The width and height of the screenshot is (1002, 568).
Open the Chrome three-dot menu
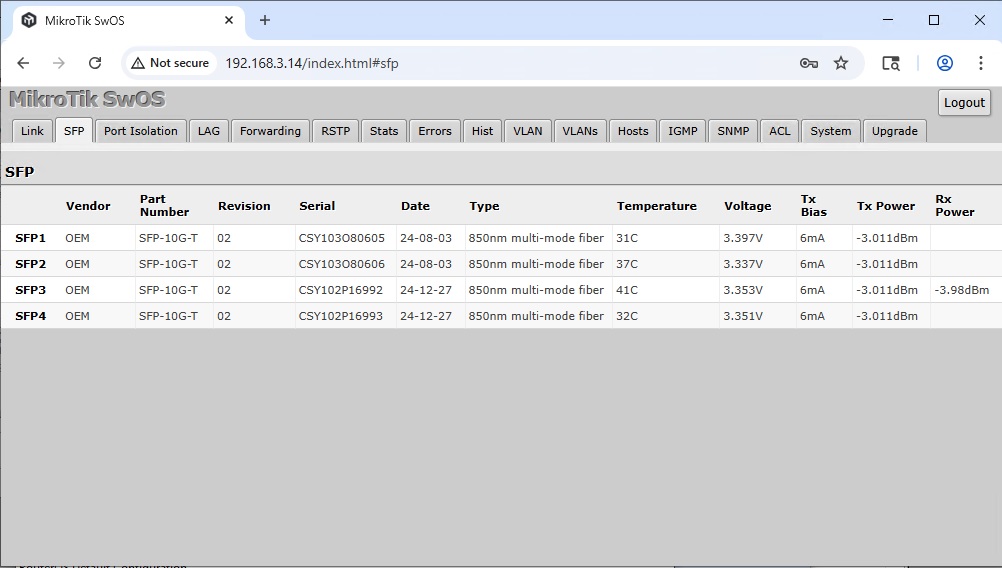pos(980,63)
